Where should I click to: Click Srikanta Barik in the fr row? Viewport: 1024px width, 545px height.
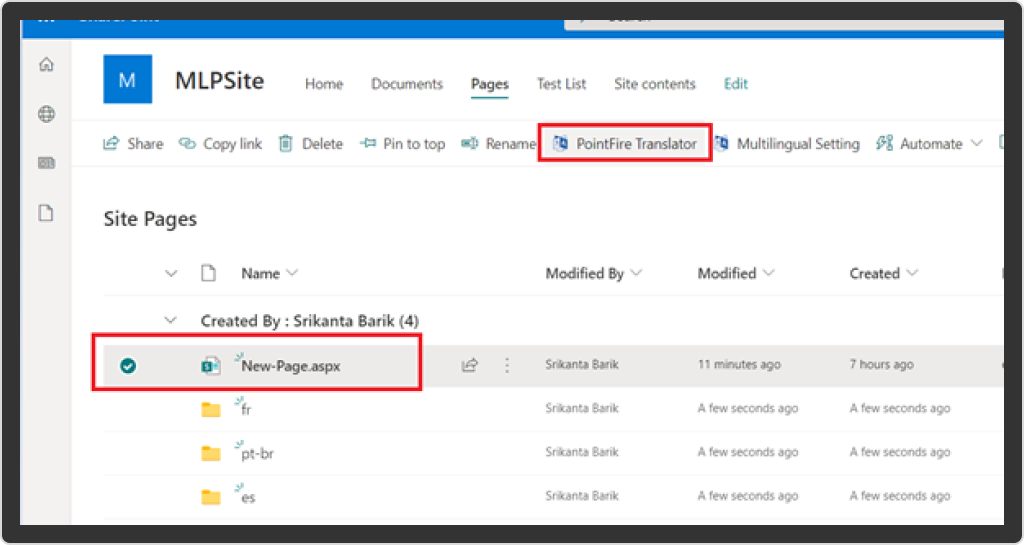coord(582,409)
